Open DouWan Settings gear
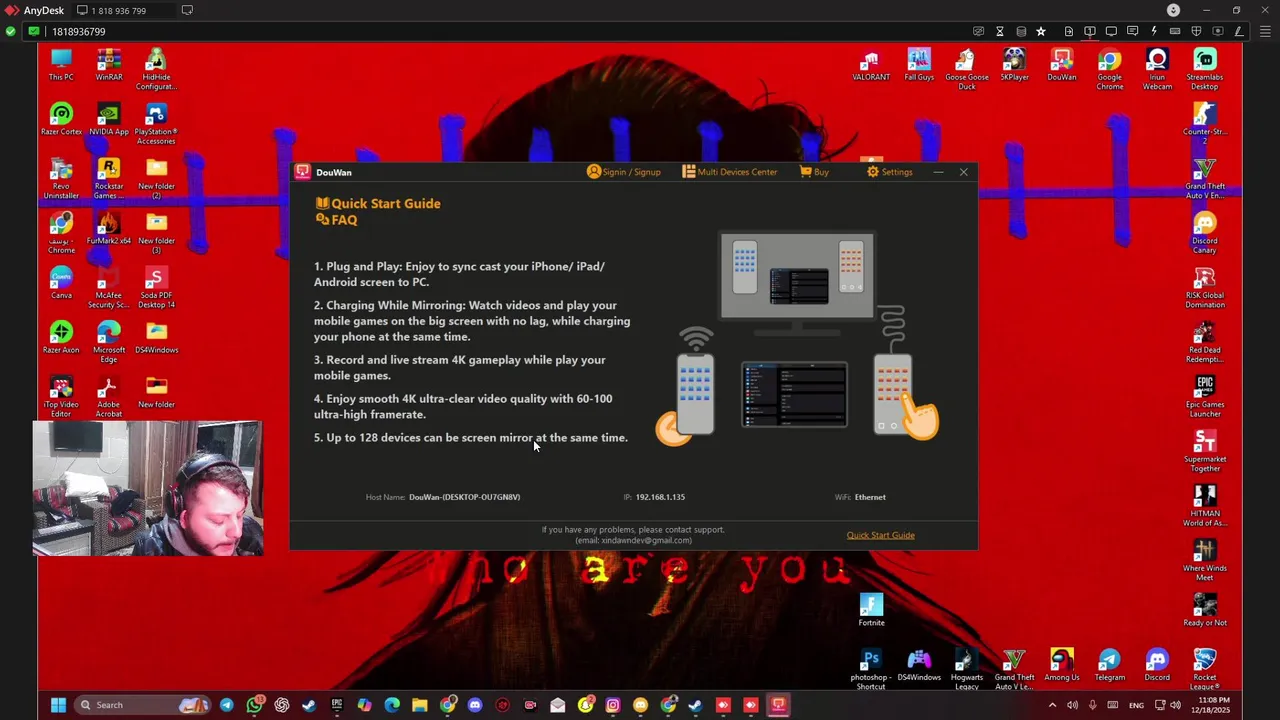This screenshot has height=720, width=1280. click(x=889, y=172)
